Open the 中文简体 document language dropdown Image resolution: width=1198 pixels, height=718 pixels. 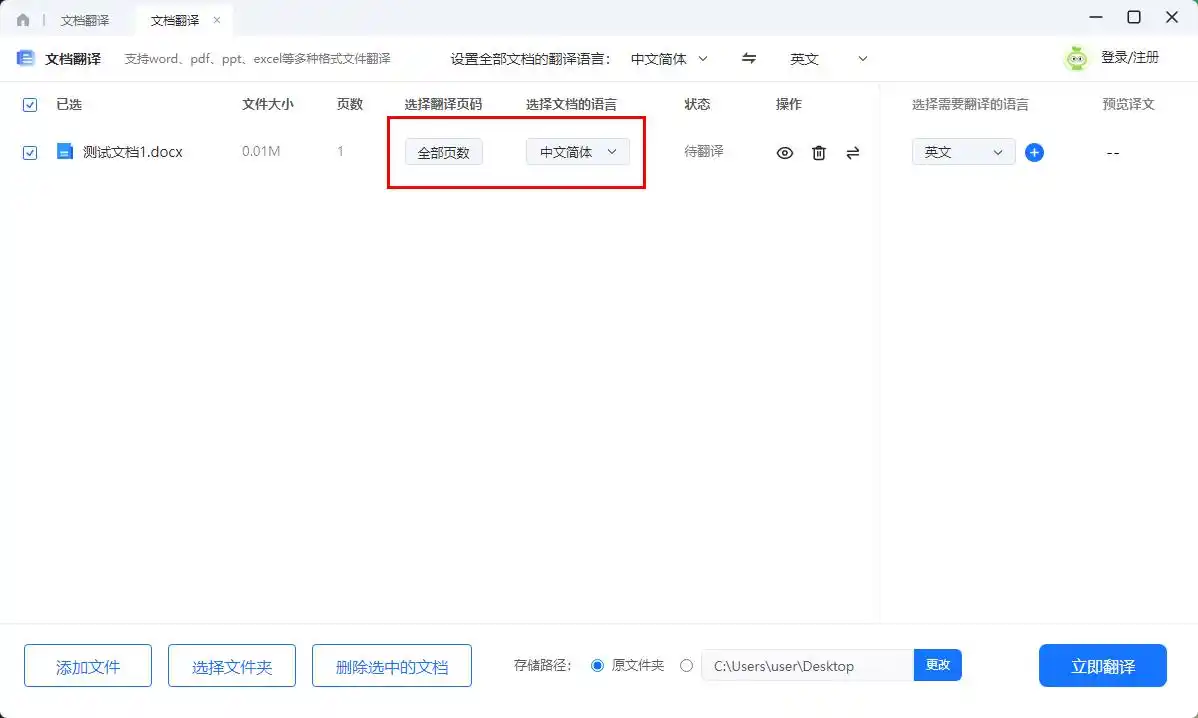click(577, 152)
